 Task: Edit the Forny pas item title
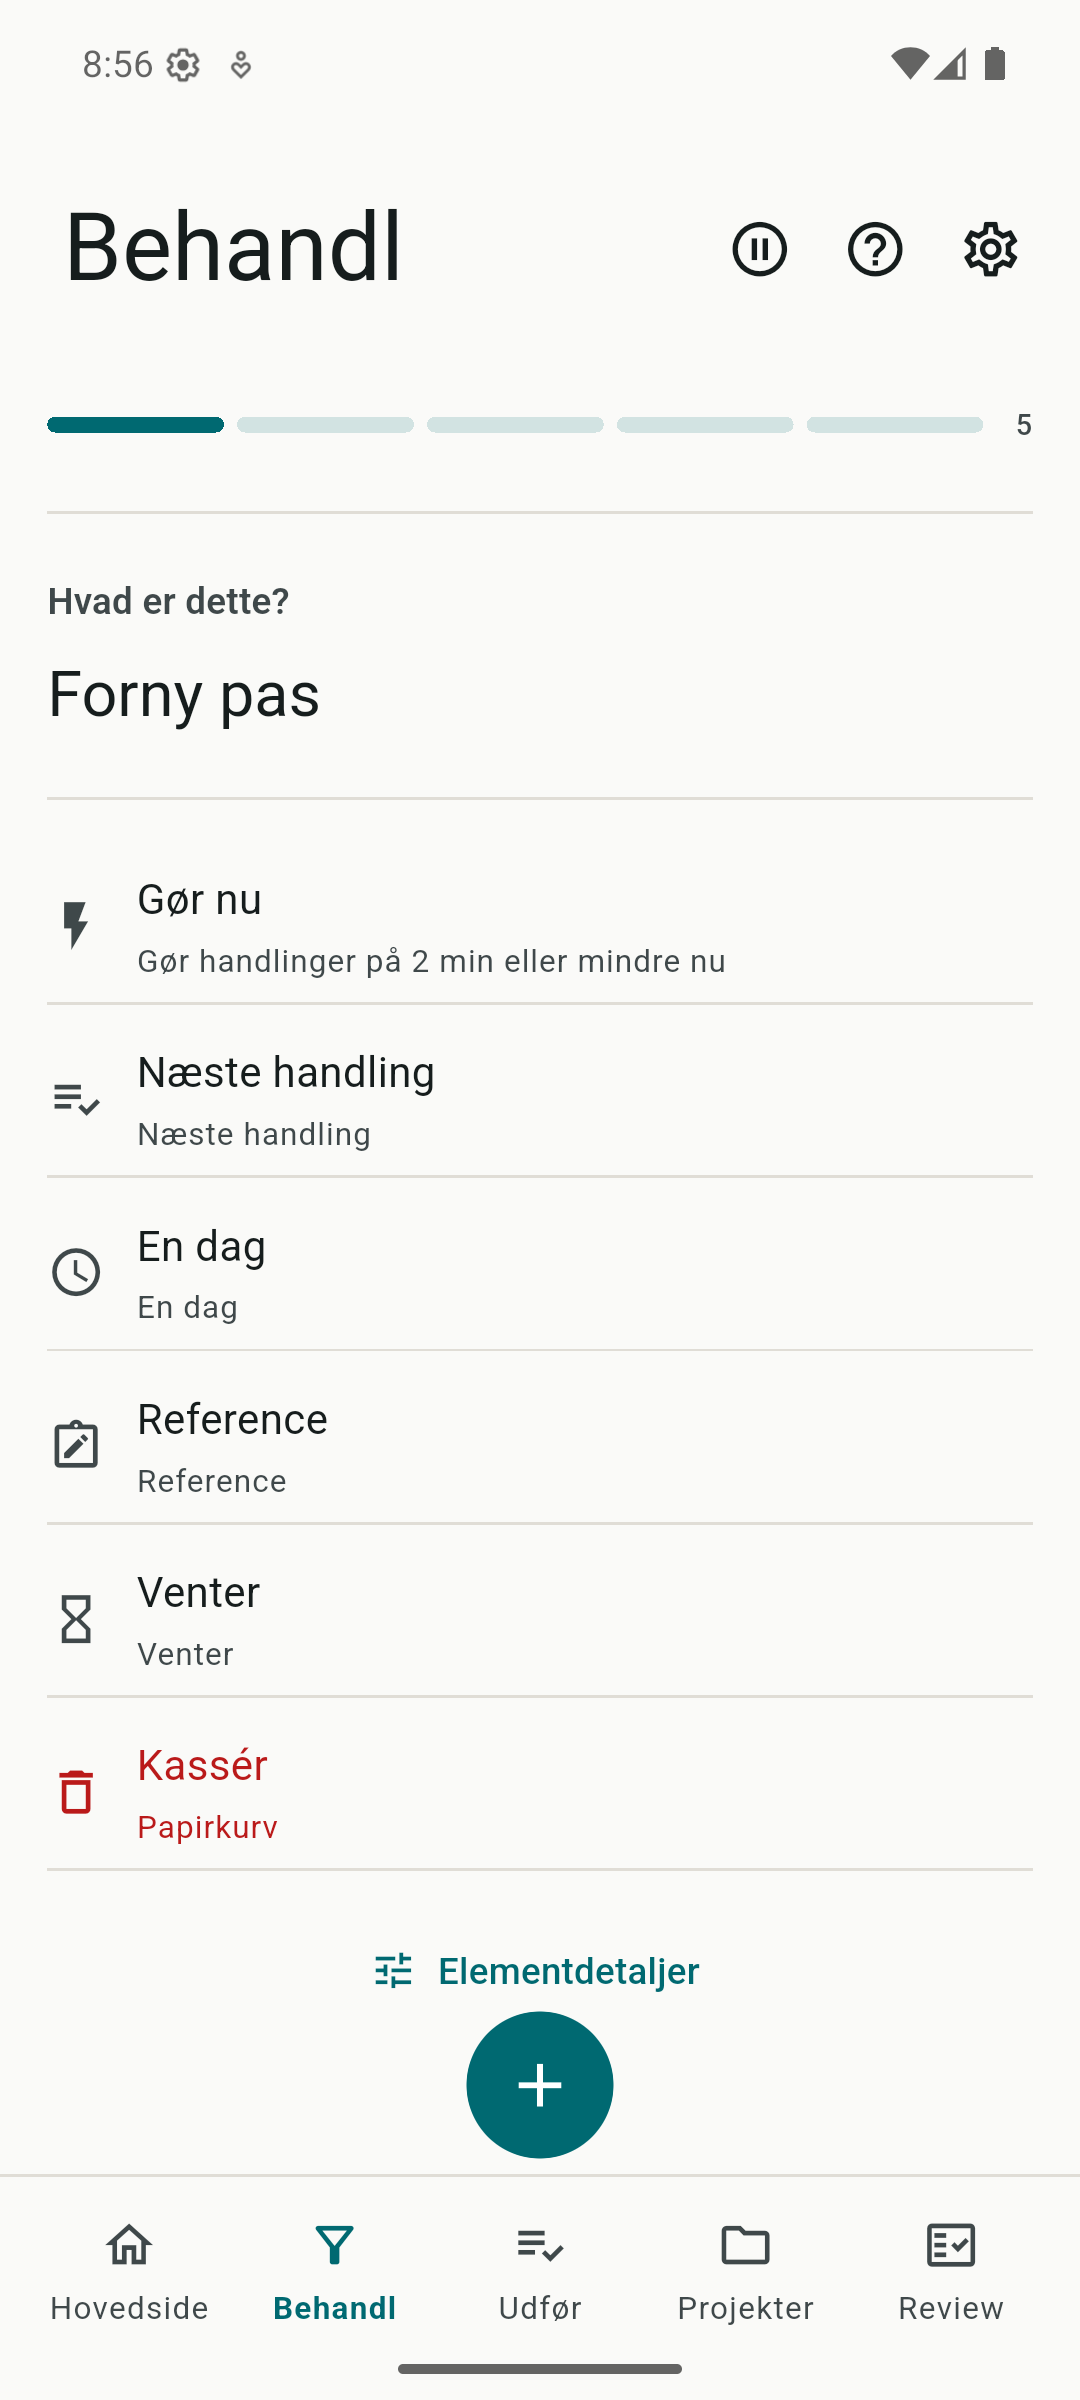coord(184,694)
